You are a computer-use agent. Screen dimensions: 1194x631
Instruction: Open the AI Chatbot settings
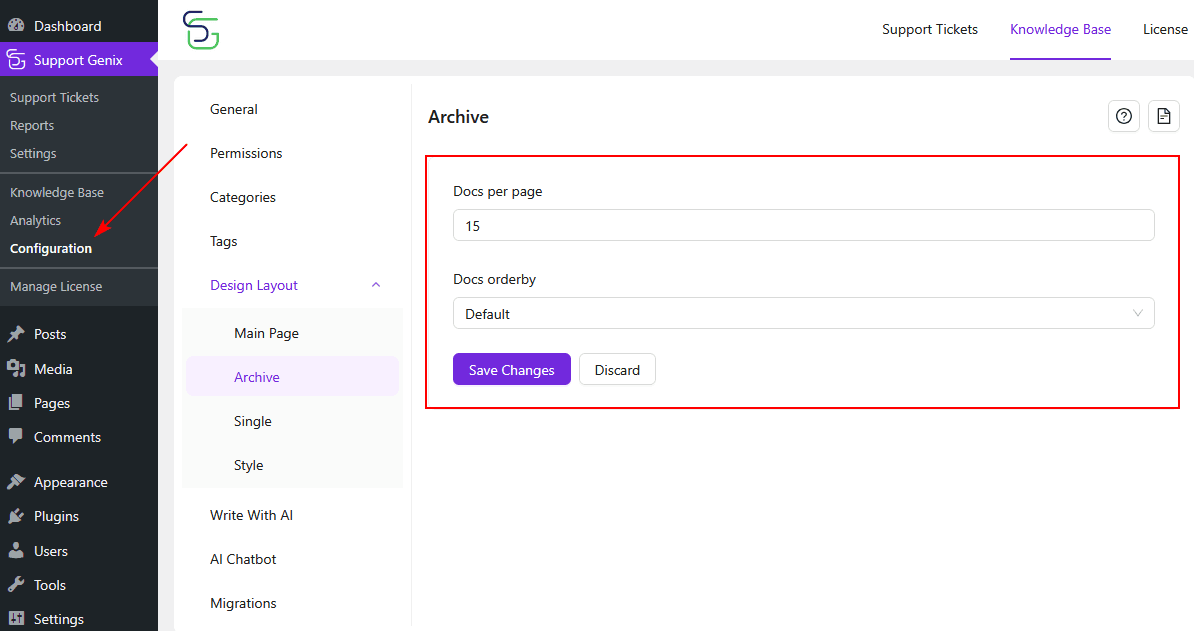(243, 559)
